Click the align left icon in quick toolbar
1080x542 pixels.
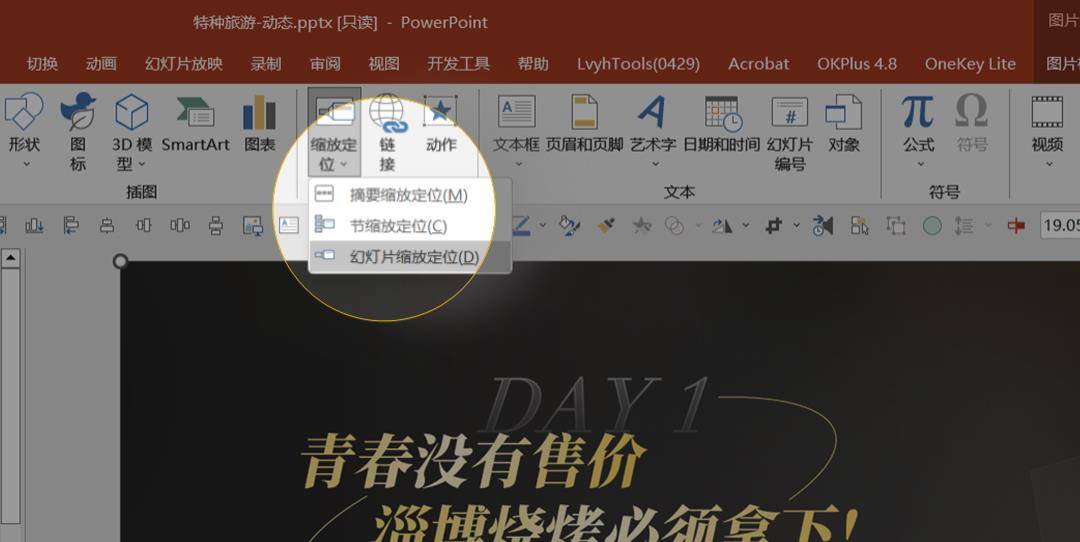pos(70,225)
